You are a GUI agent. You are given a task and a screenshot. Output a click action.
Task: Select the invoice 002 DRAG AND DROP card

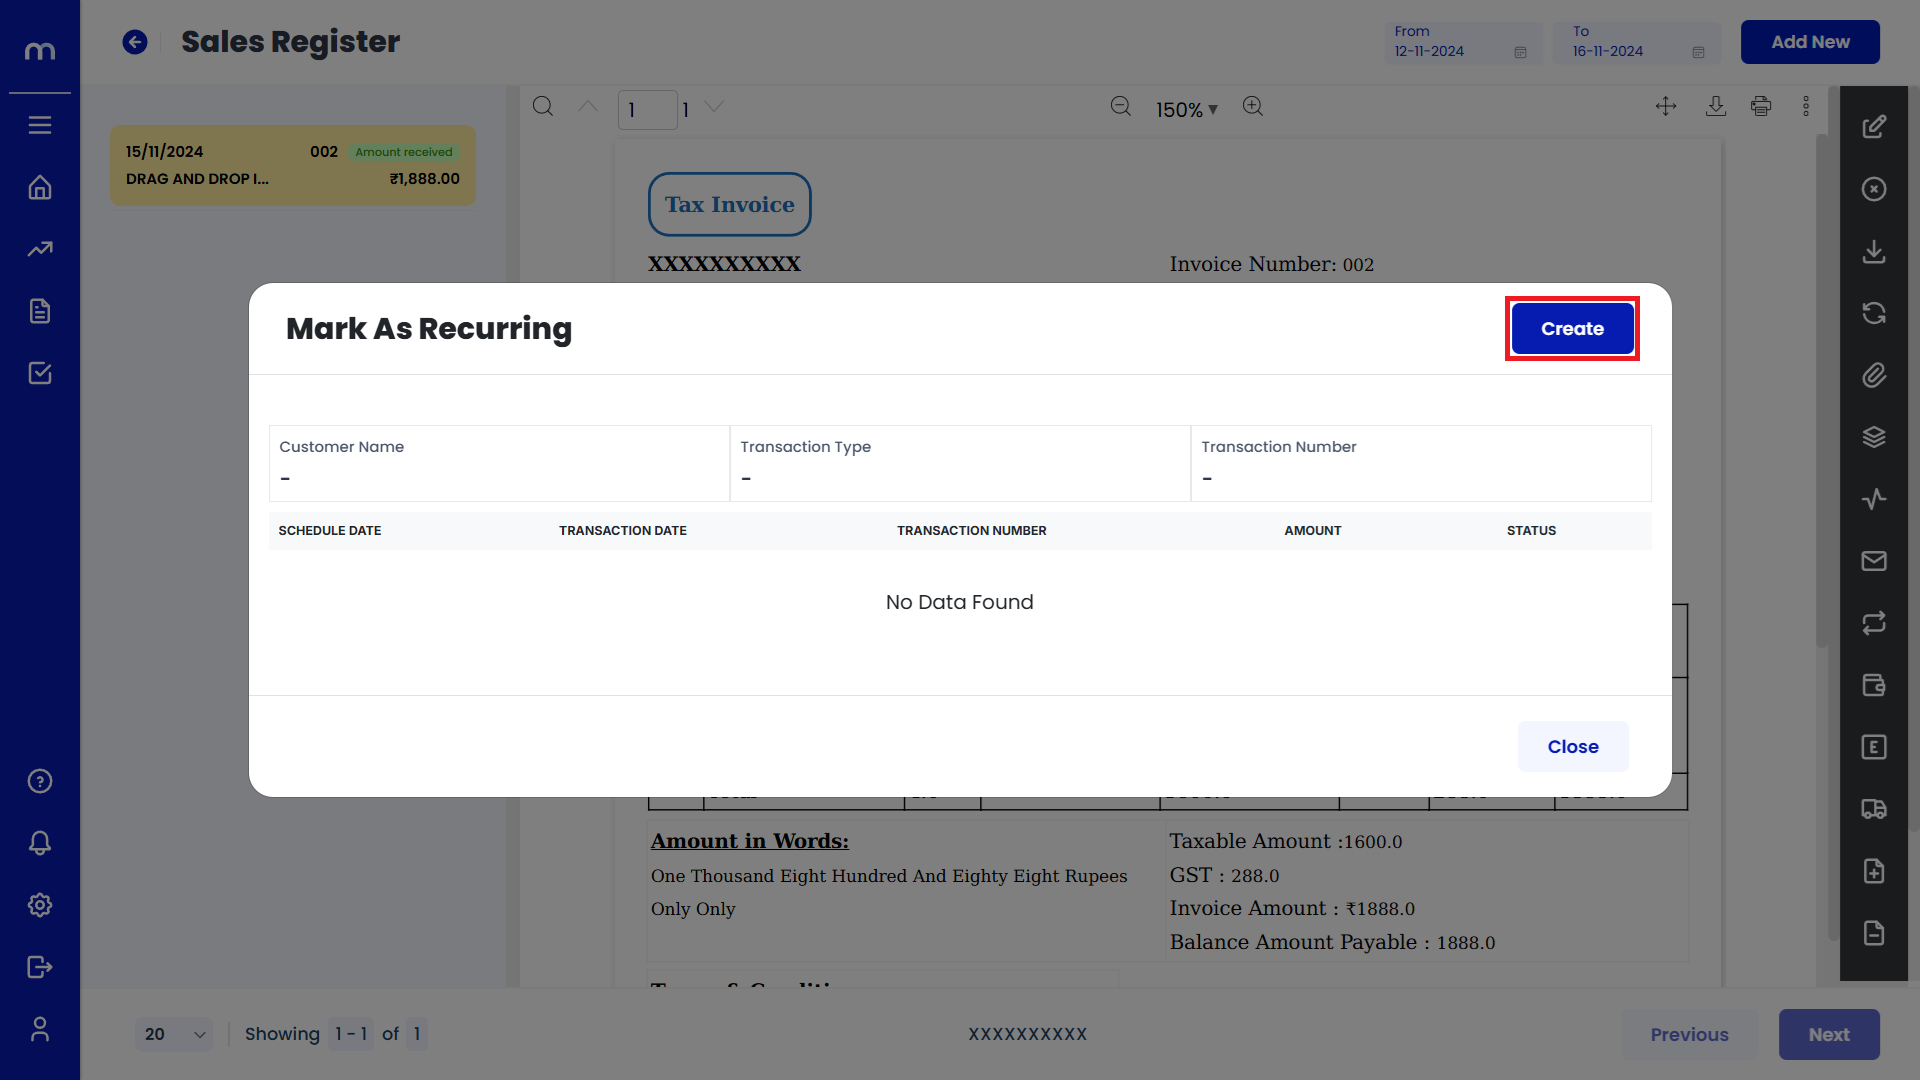(x=293, y=165)
